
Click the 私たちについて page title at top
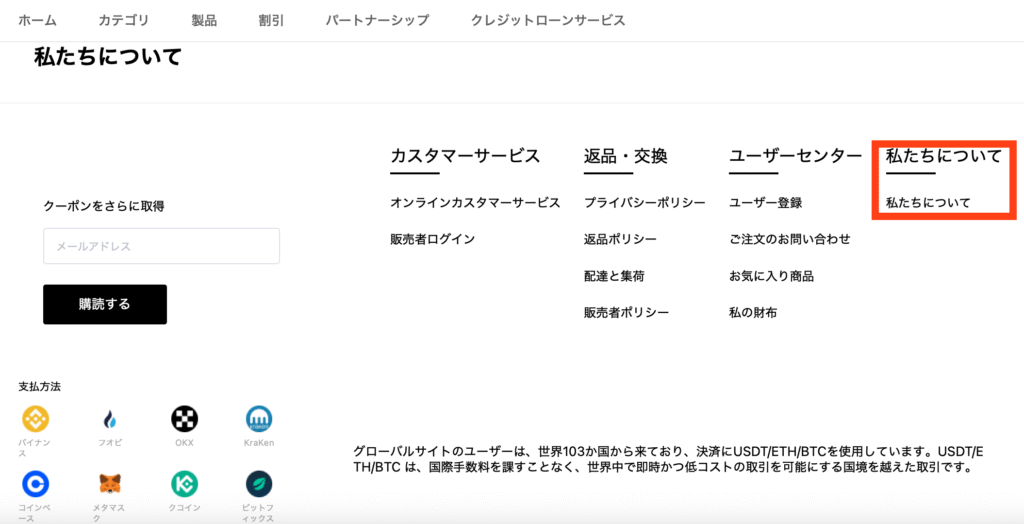(x=107, y=57)
